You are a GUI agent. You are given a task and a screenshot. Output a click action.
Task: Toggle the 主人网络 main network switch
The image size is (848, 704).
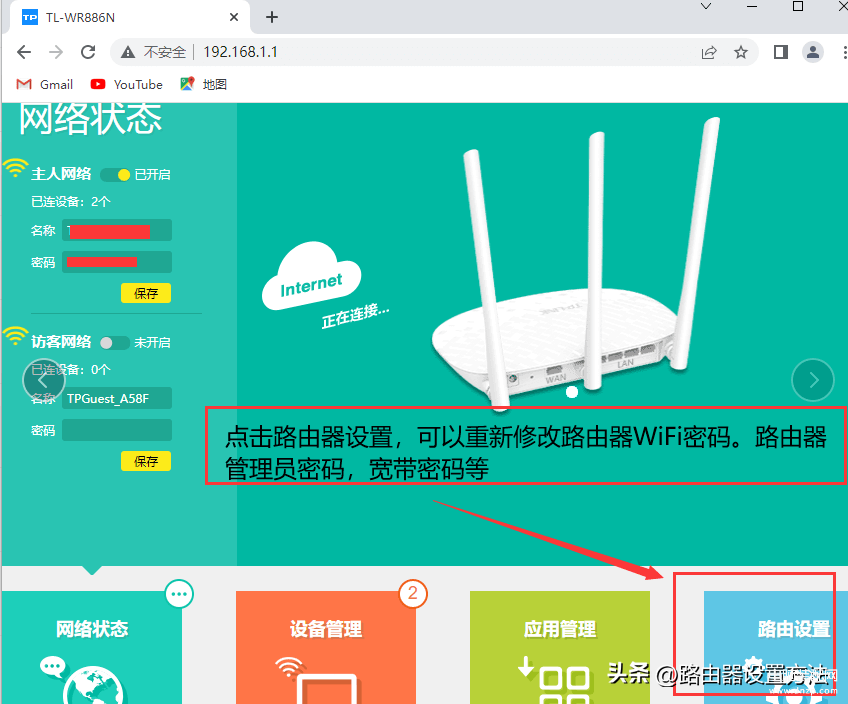coord(115,175)
